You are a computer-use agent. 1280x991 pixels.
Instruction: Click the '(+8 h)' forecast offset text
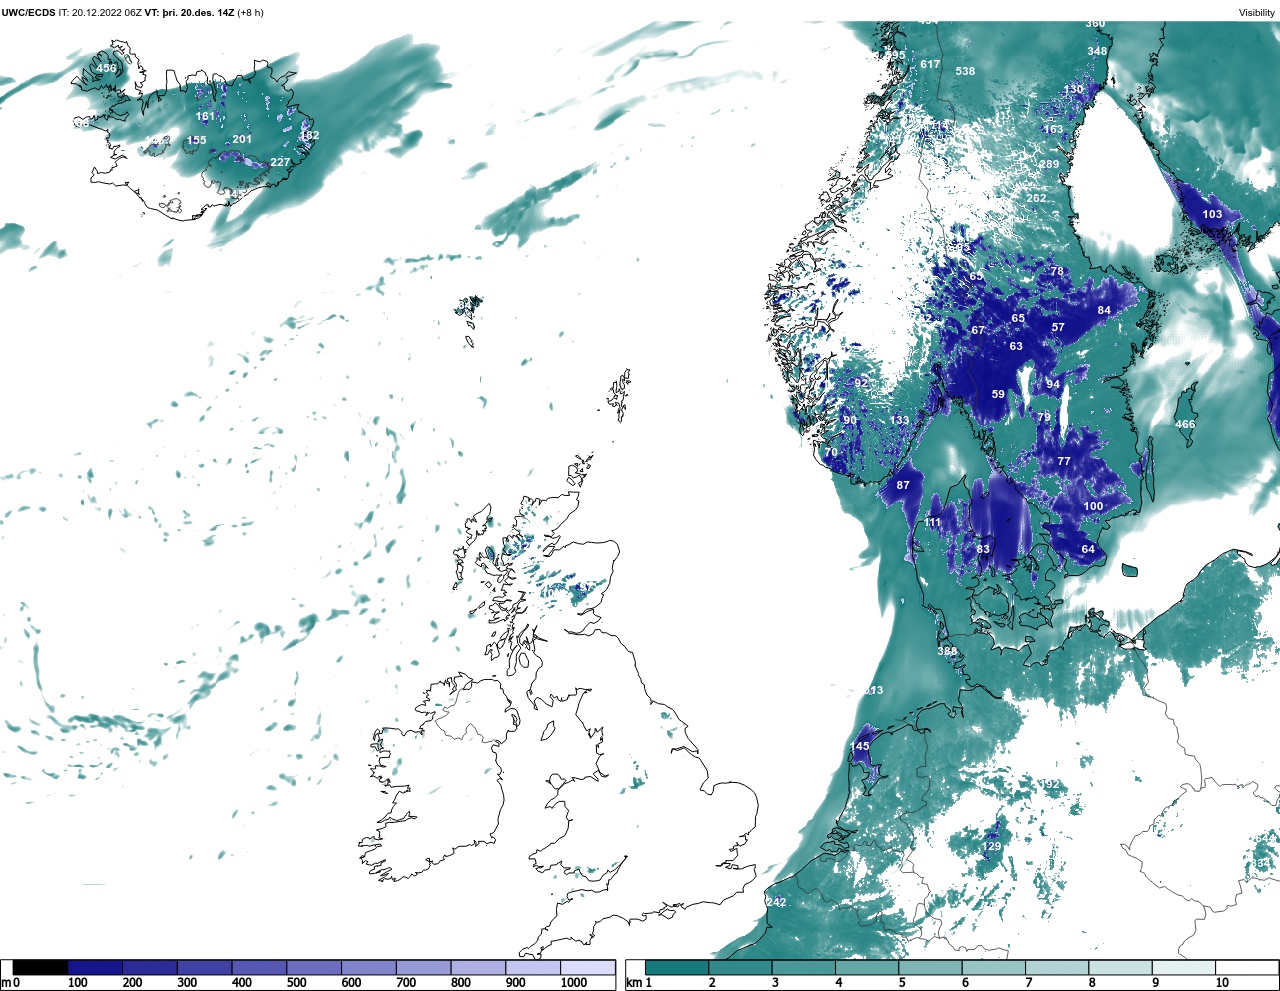click(x=251, y=13)
